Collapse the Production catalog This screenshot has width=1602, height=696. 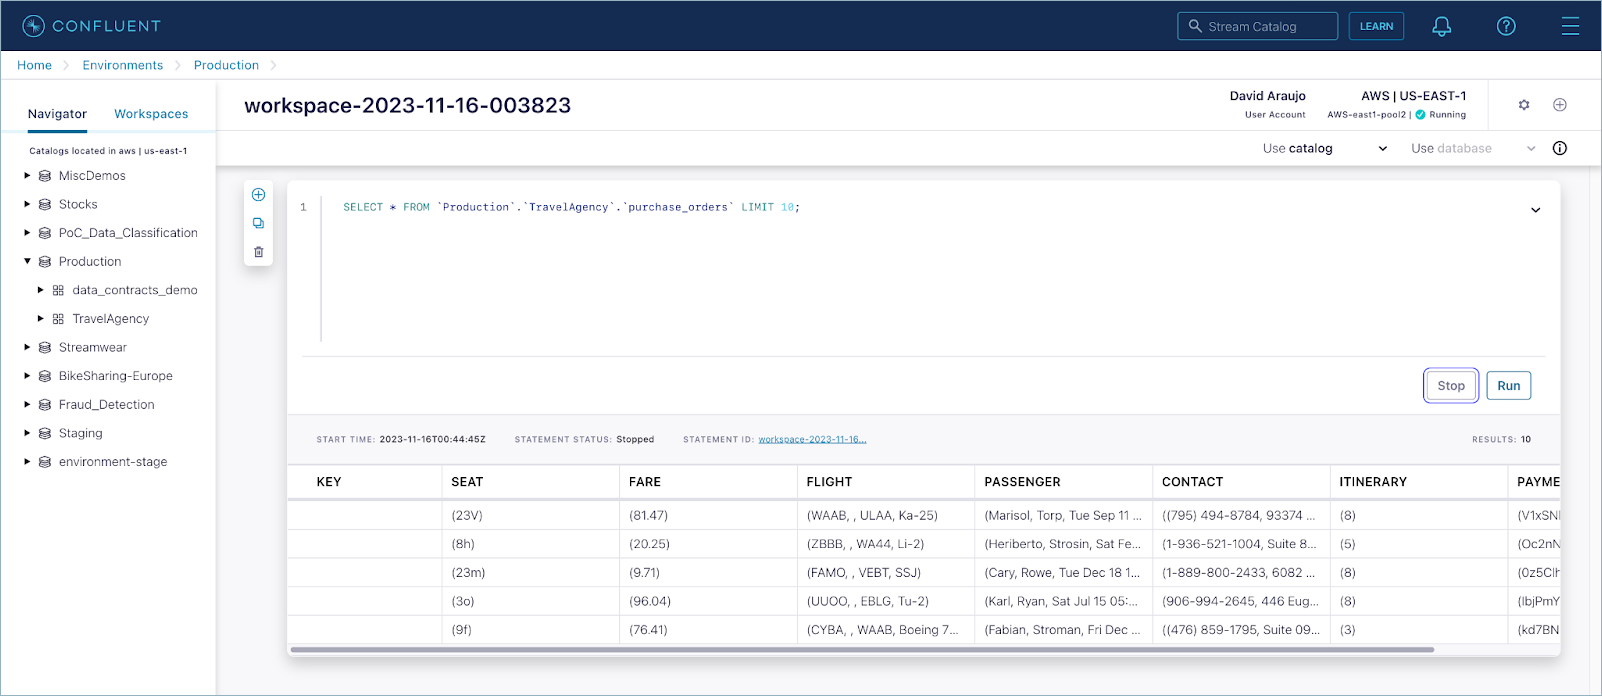coord(27,261)
